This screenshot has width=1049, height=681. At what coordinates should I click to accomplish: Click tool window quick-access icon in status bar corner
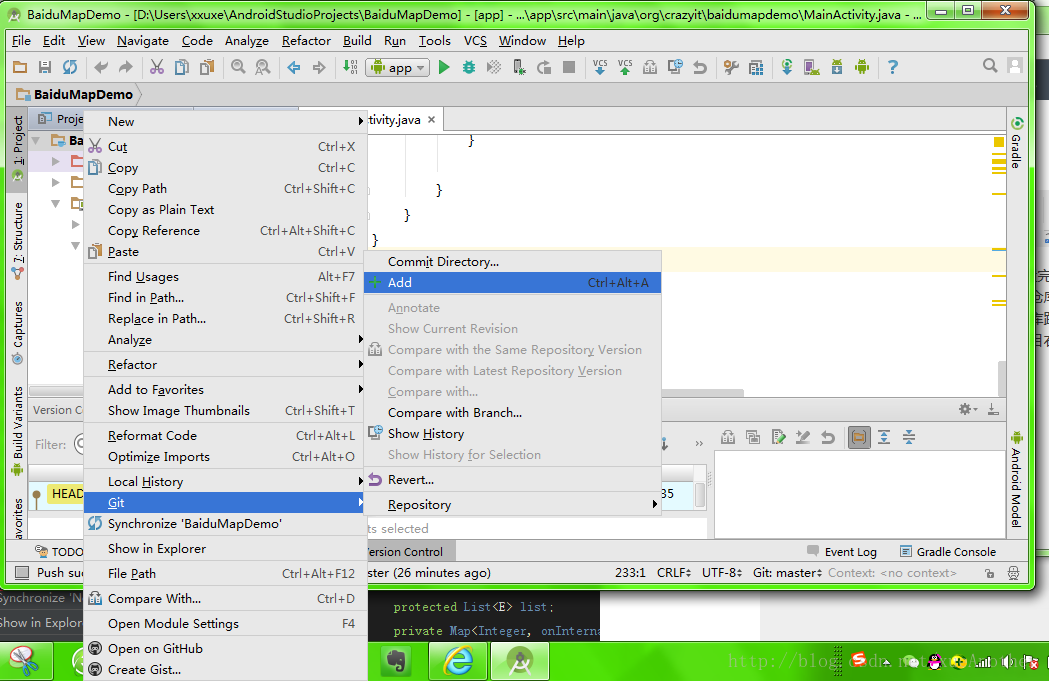pyautogui.click(x=22, y=573)
